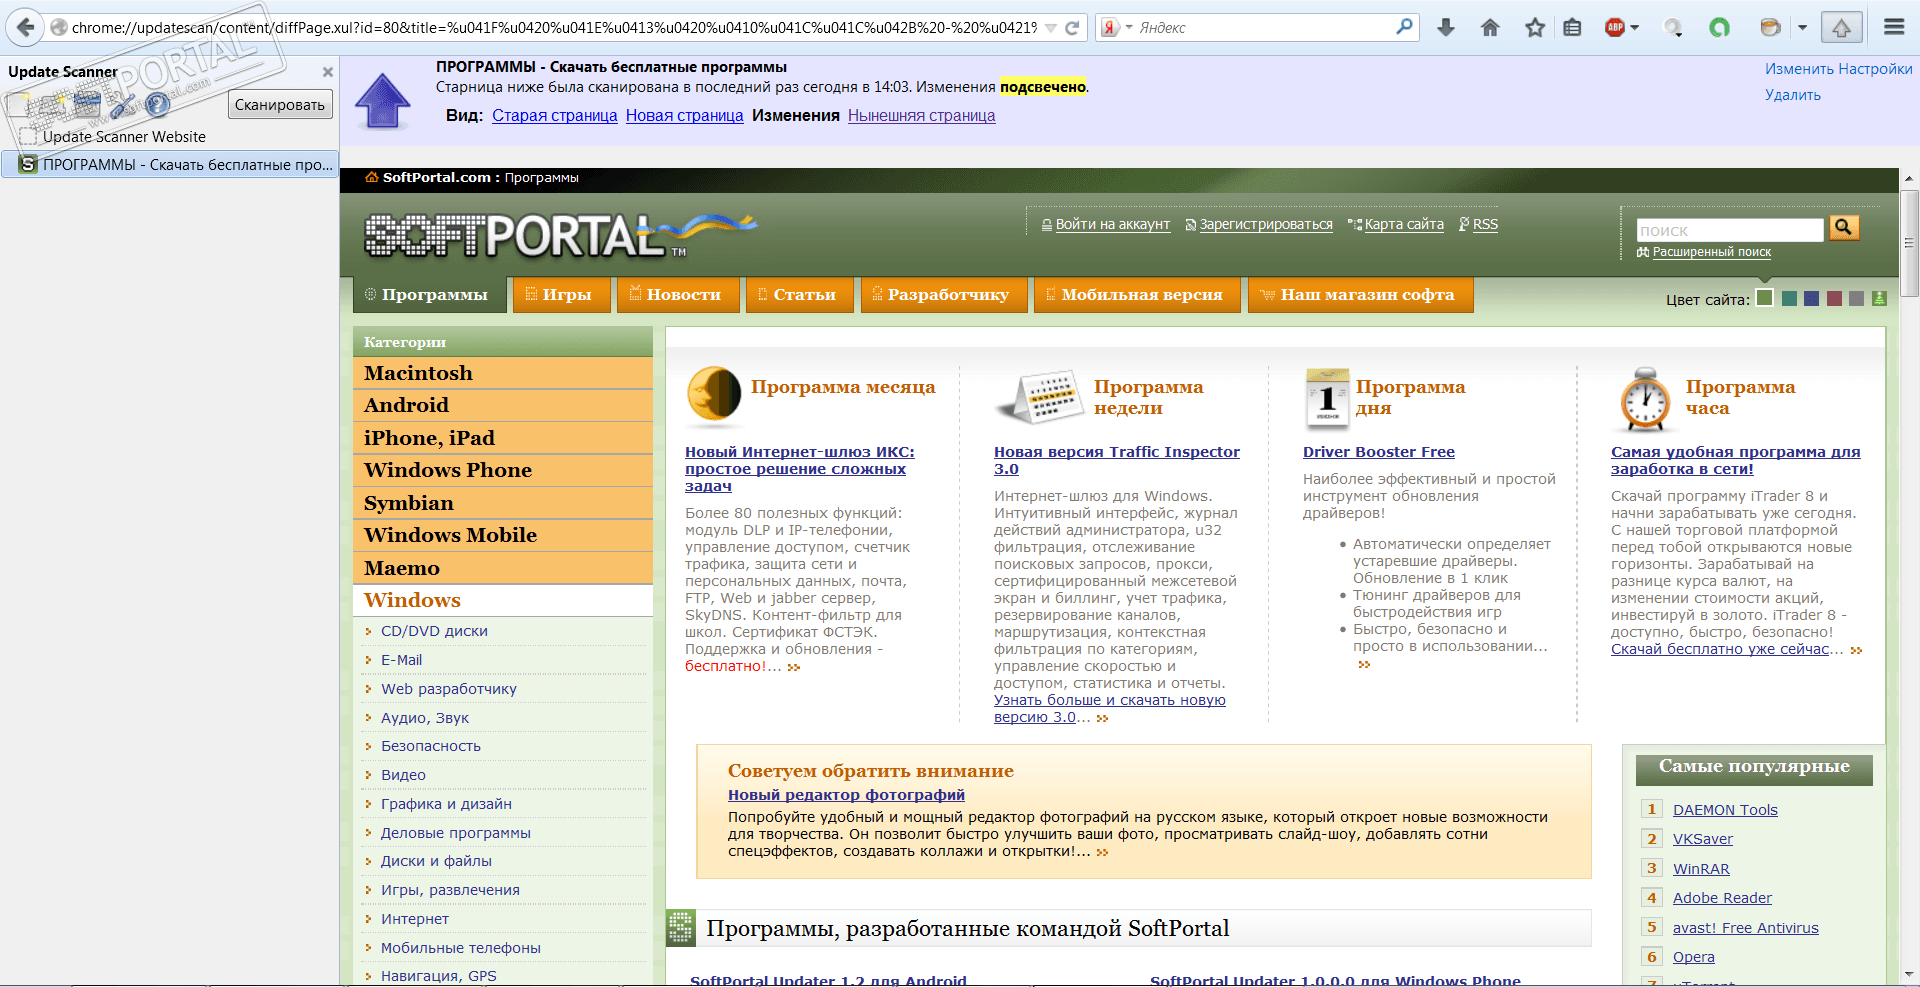Screen dimensions: 1920x987
Task: Open Update Scanner help question-mark icon
Action: [158, 104]
